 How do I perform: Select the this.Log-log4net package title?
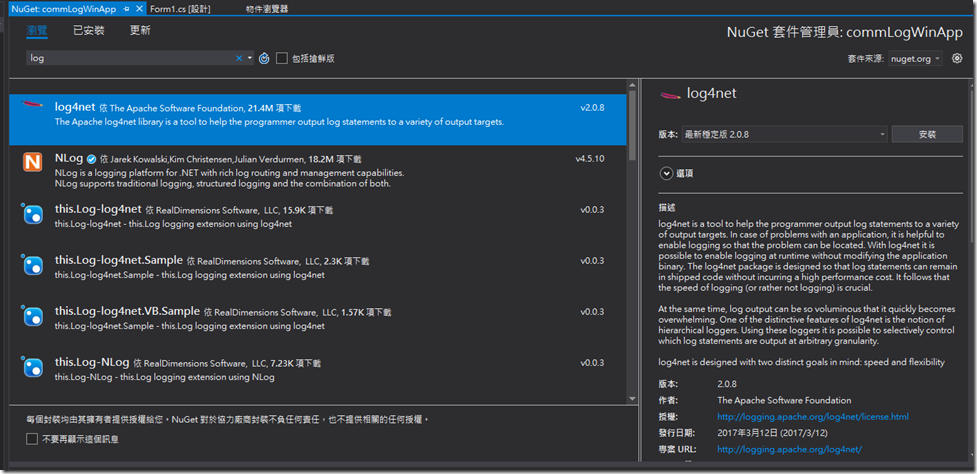pos(98,209)
